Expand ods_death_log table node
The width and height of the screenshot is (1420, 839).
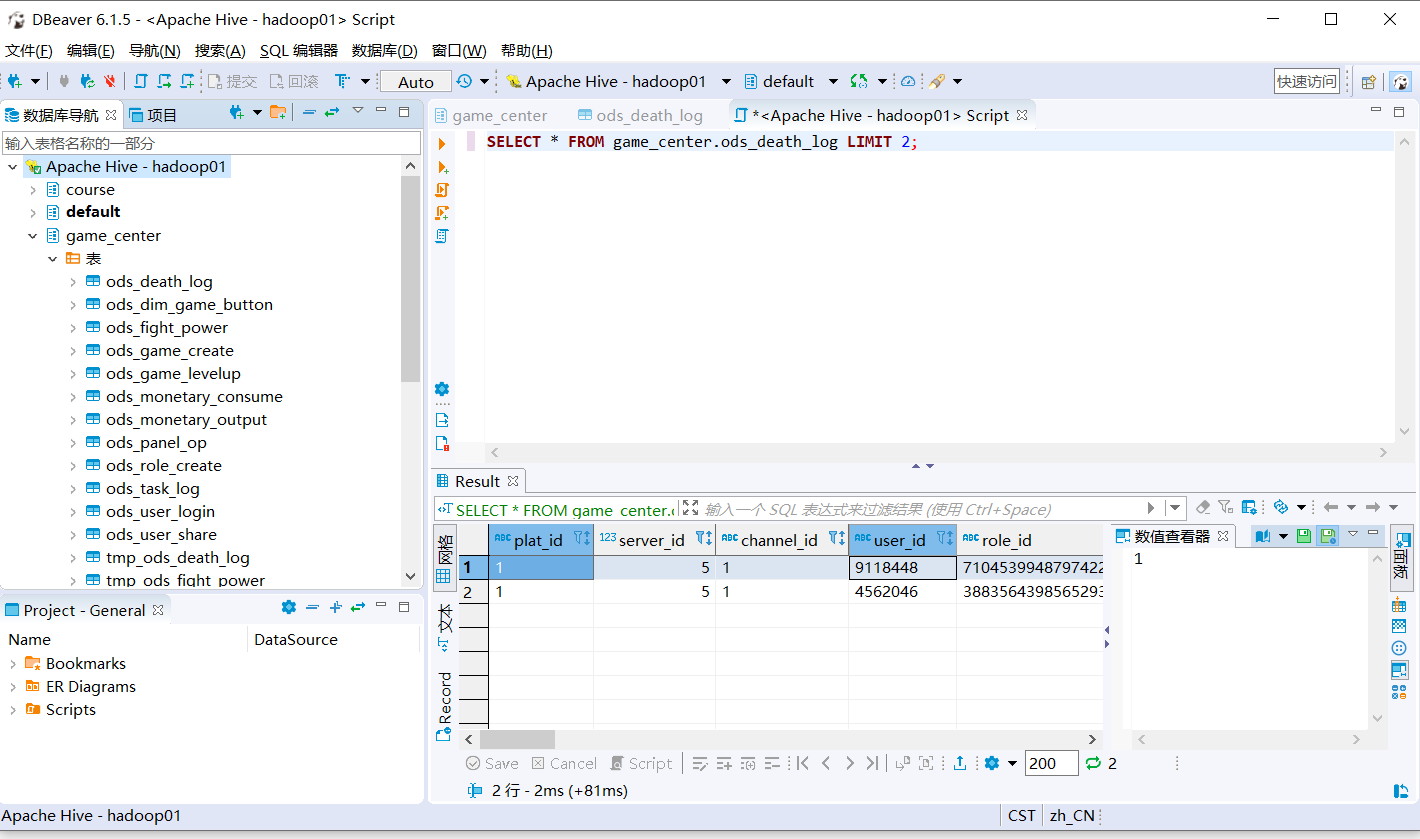pos(73,282)
